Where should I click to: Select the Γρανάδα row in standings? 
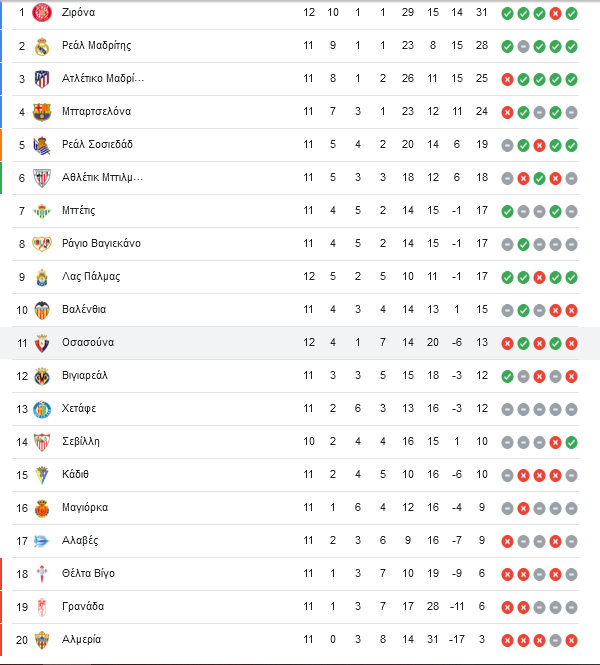click(295, 607)
